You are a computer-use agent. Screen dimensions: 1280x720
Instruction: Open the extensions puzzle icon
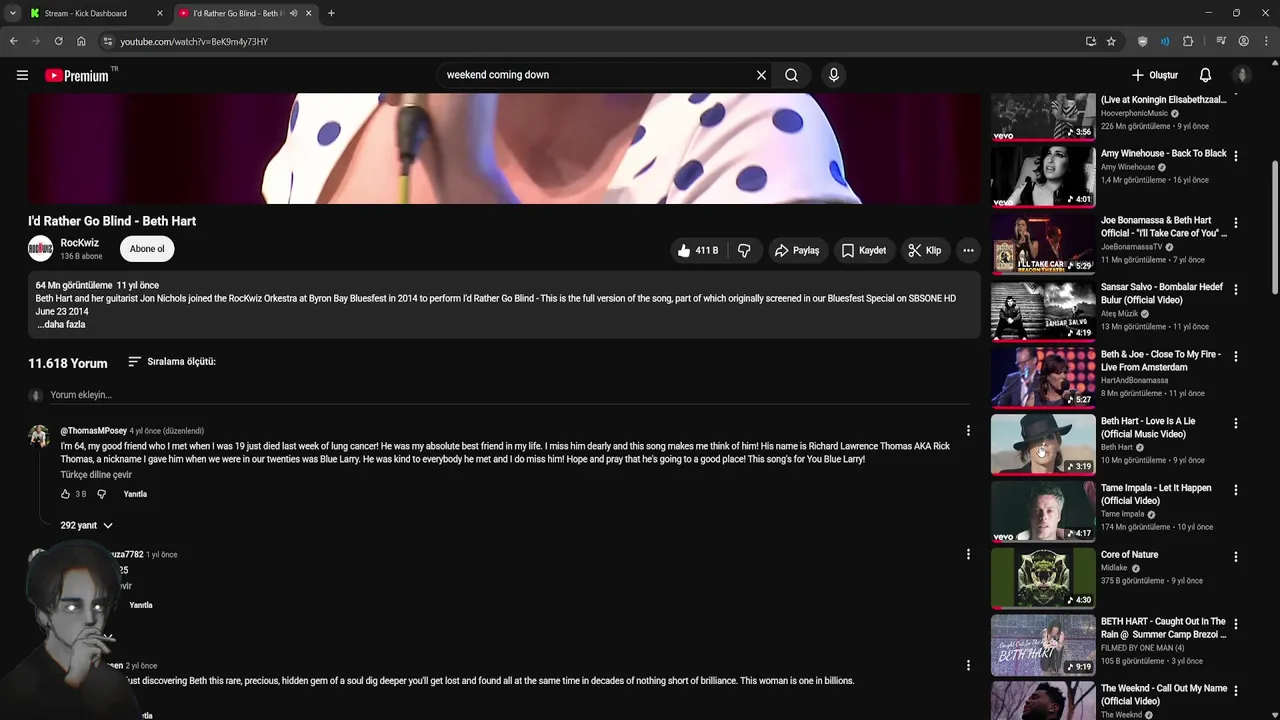click(x=1188, y=41)
